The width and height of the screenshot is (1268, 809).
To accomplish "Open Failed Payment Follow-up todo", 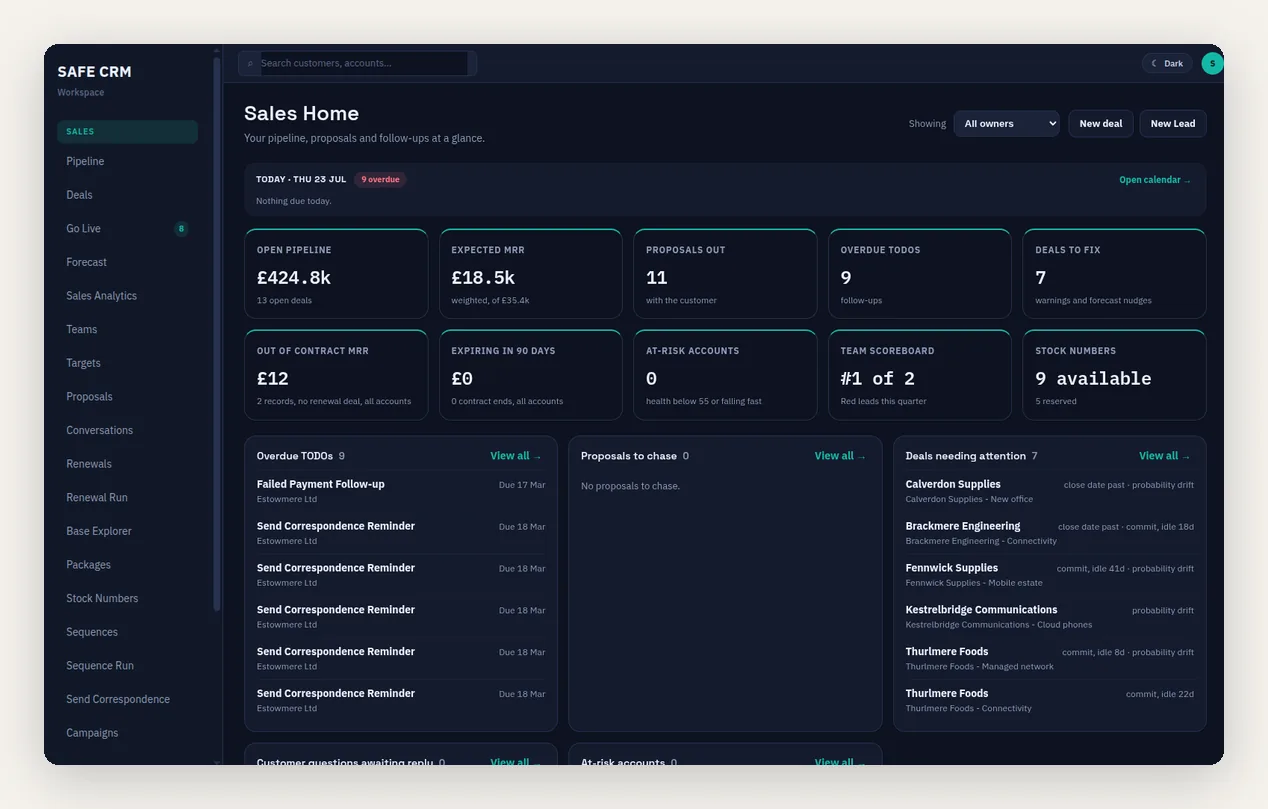I will (401, 491).
